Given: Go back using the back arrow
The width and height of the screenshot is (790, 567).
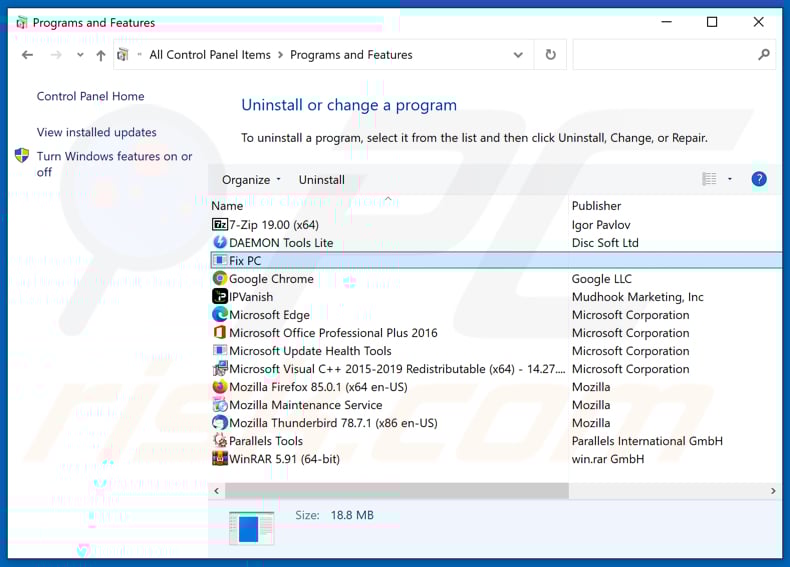Looking at the screenshot, I should point(27,55).
